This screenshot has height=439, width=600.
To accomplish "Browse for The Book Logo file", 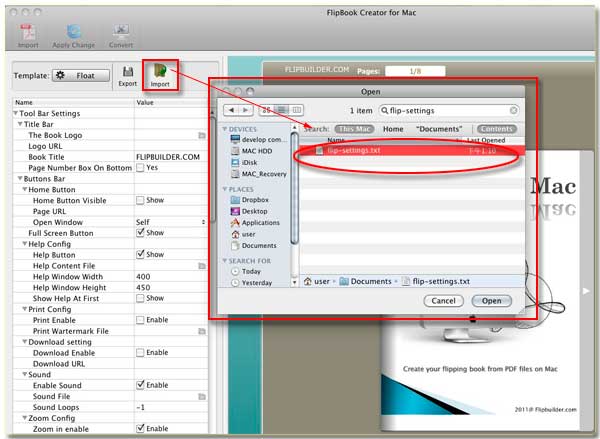I will click(202, 135).
